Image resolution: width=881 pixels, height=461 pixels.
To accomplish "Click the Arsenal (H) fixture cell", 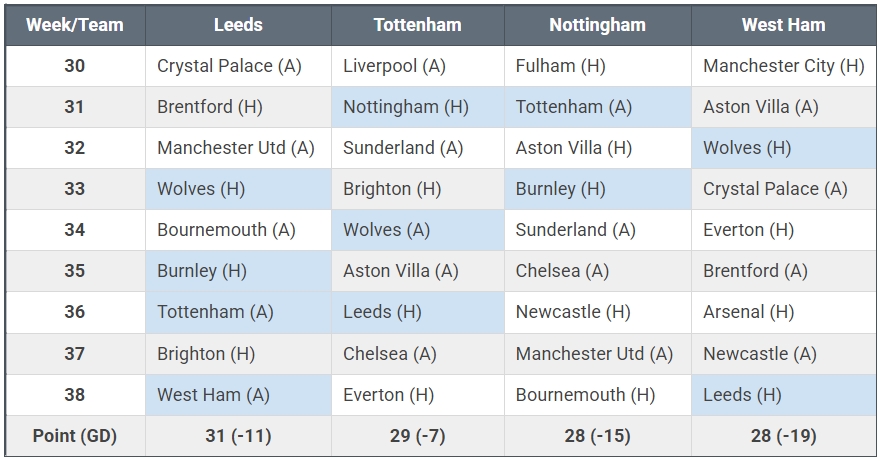I will [x=748, y=312].
